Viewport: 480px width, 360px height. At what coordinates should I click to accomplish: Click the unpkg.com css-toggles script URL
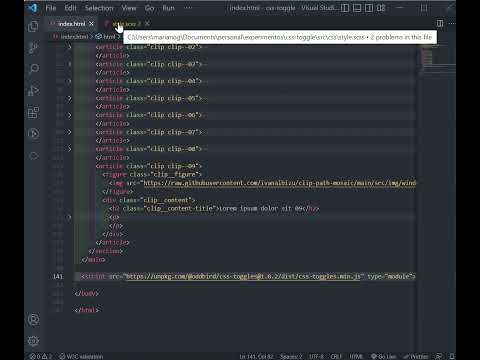pos(243,276)
